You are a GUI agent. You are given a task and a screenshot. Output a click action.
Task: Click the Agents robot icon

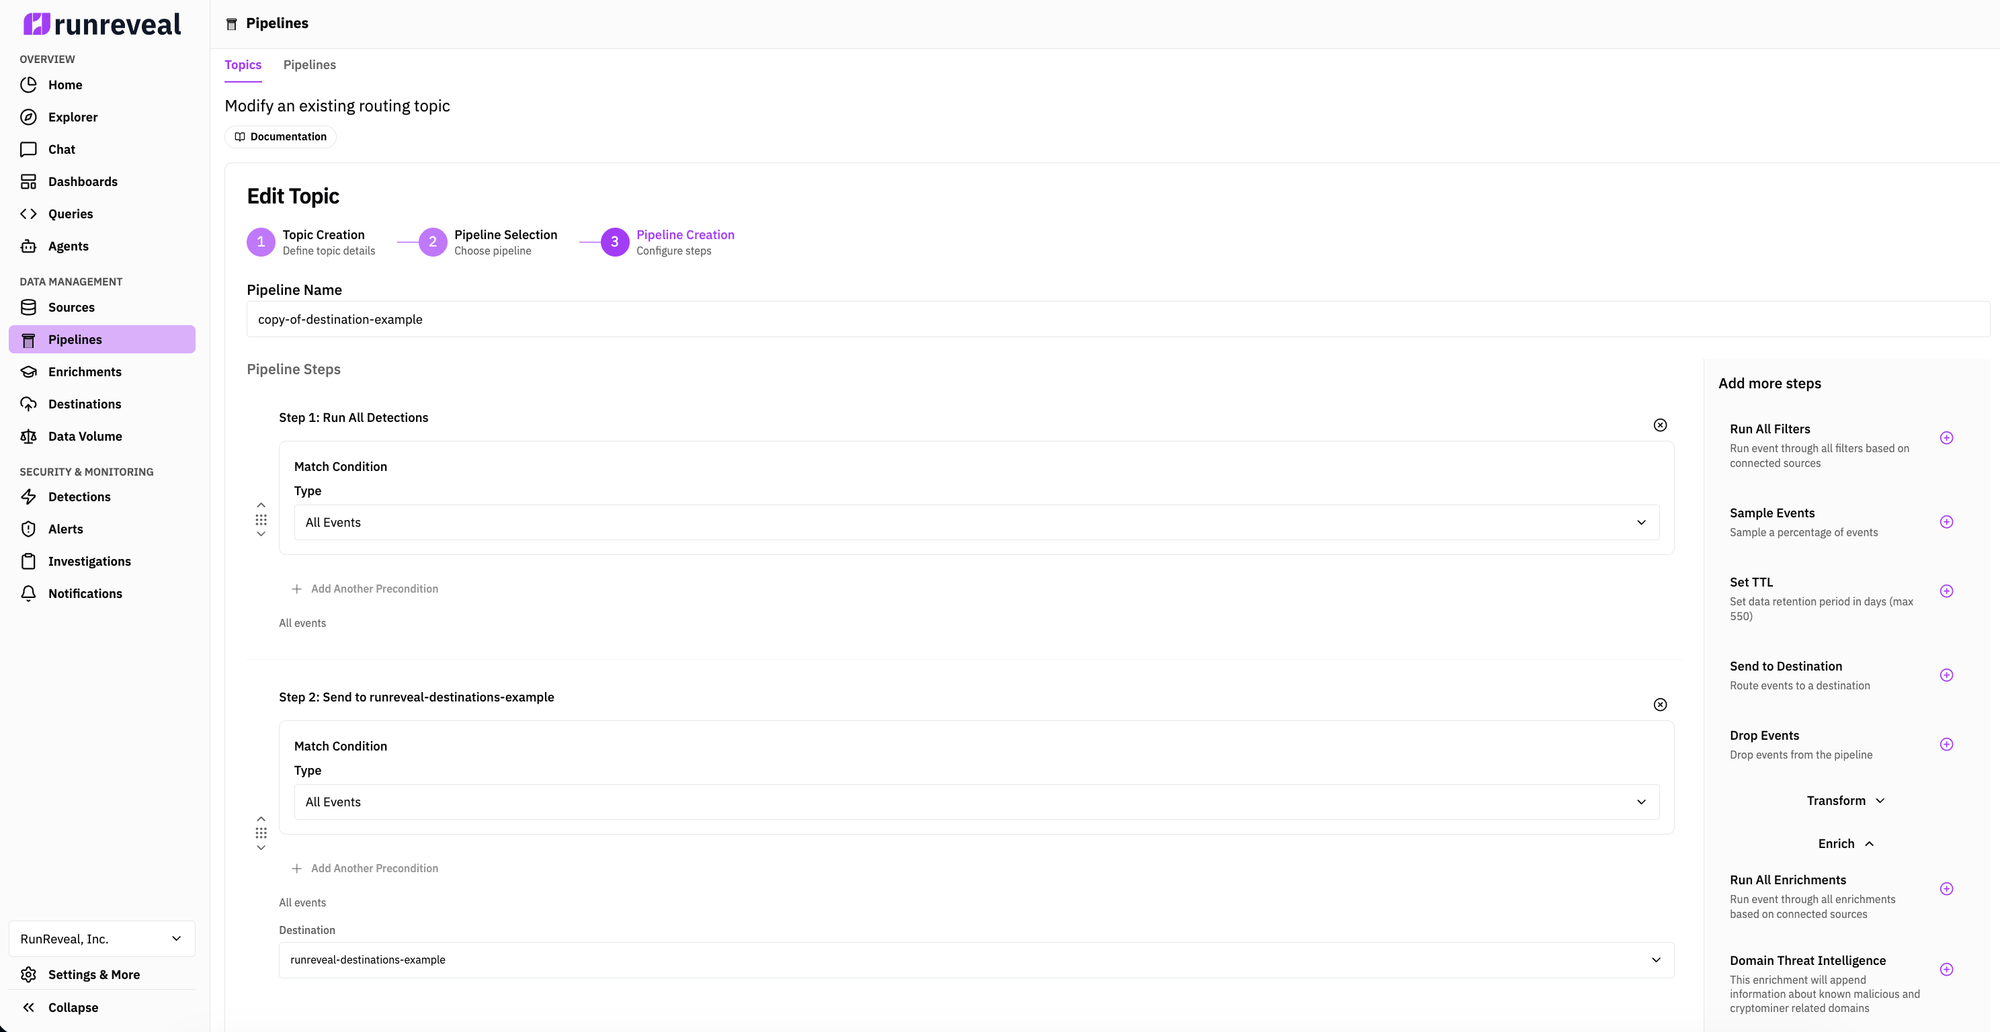click(29, 246)
